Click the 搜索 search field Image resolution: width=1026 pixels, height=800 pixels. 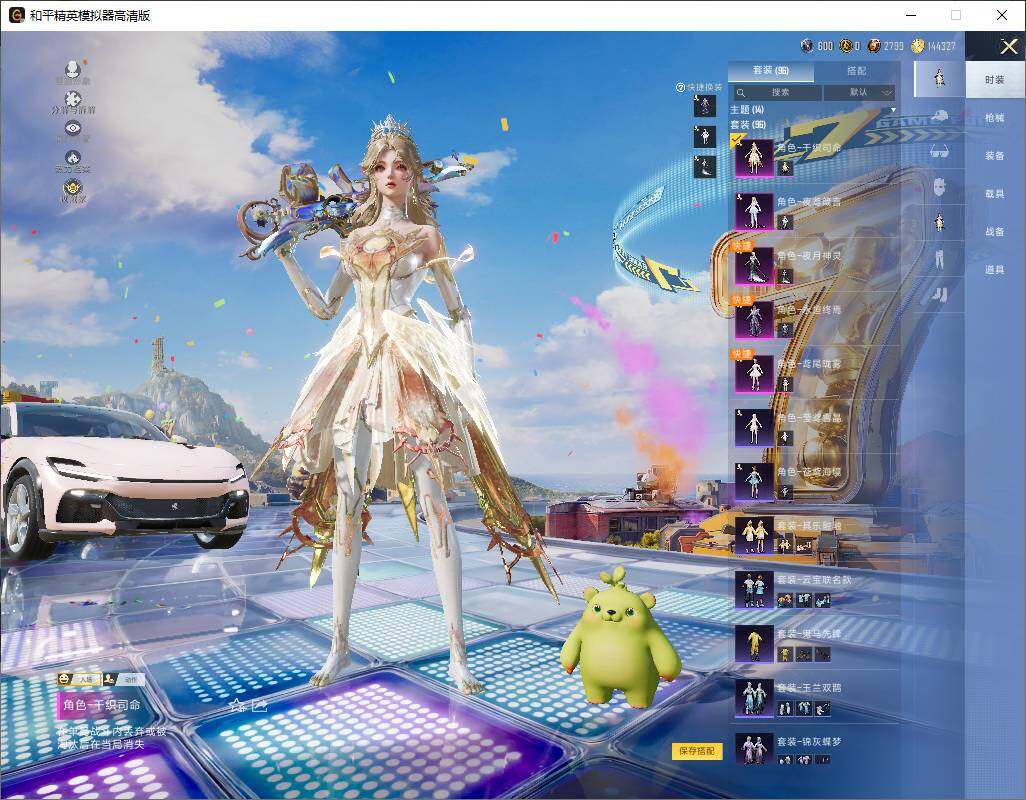click(776, 92)
